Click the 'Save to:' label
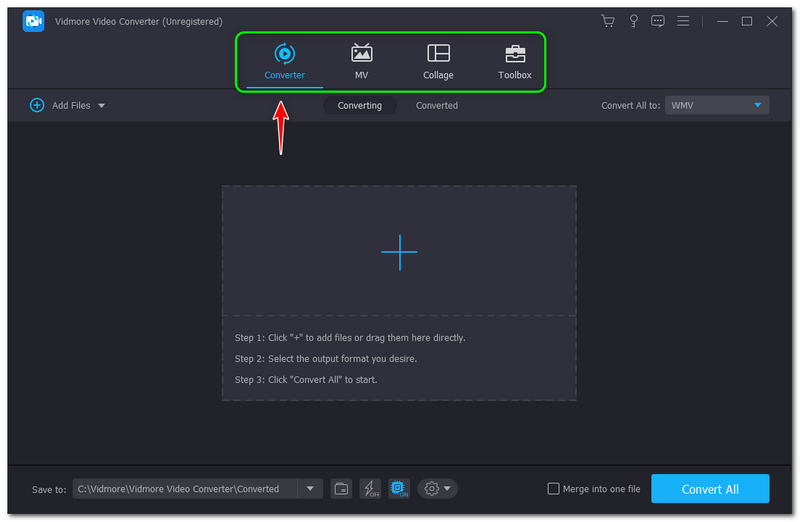Image resolution: width=800 pixels, height=522 pixels. click(x=49, y=490)
